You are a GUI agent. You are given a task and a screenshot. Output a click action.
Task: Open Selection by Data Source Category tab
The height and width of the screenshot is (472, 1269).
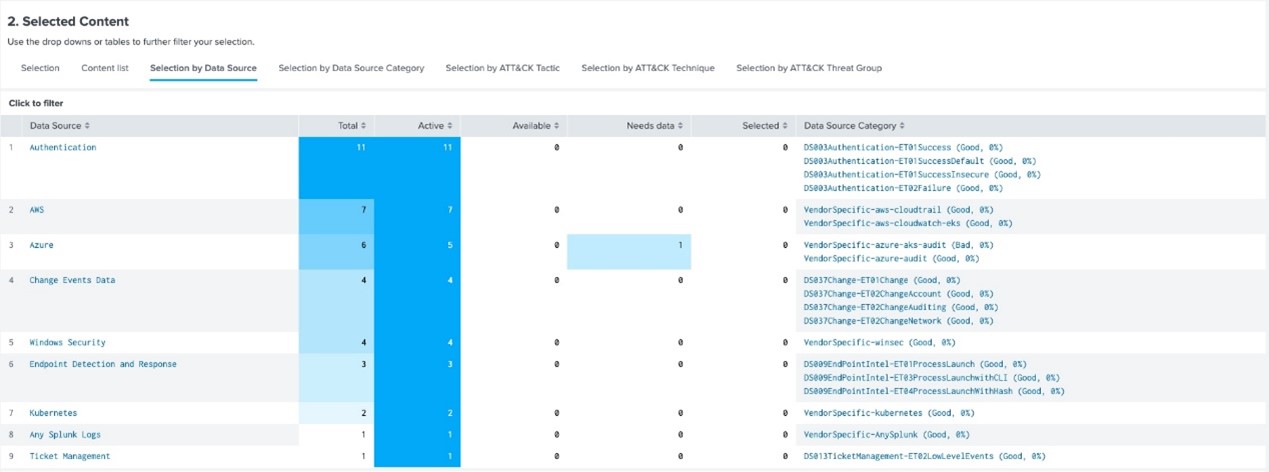[351, 68]
